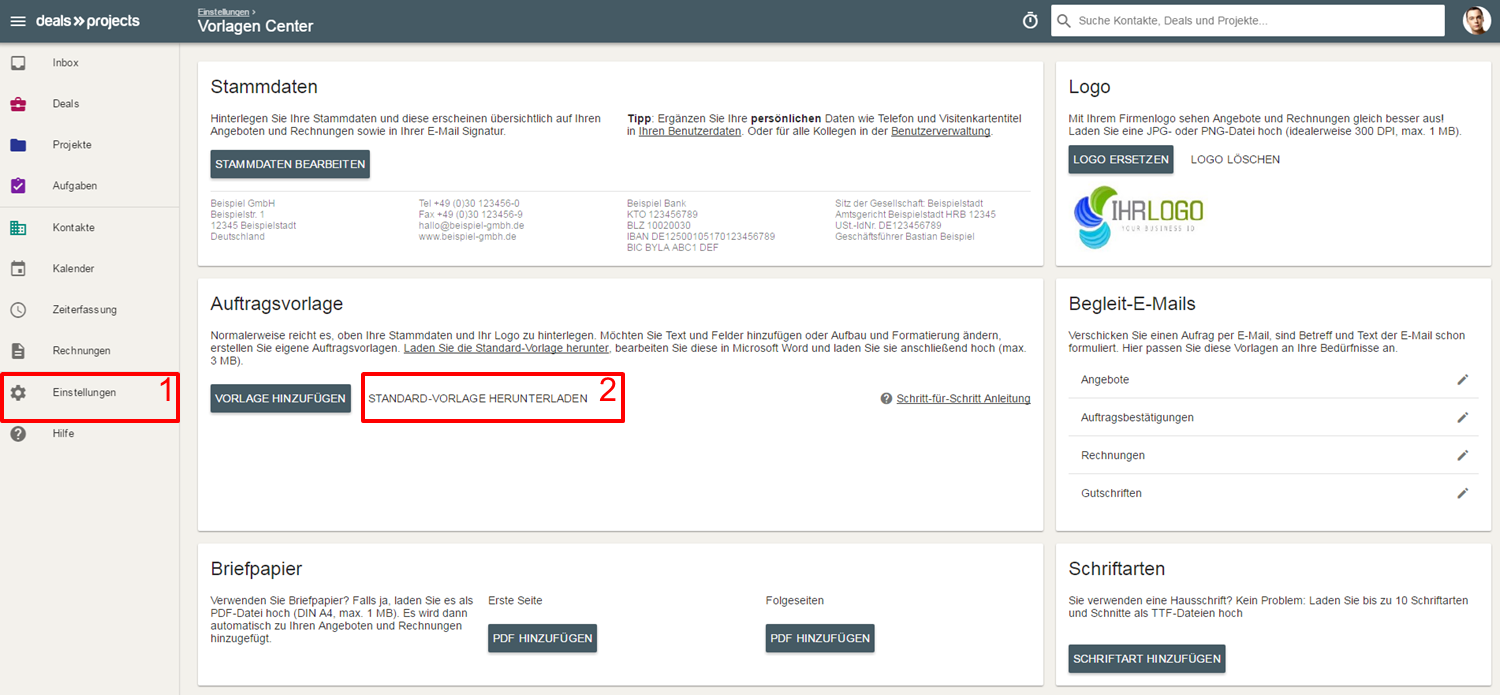Open the Schritt-für-Schritt Anleitung link

coord(963,399)
